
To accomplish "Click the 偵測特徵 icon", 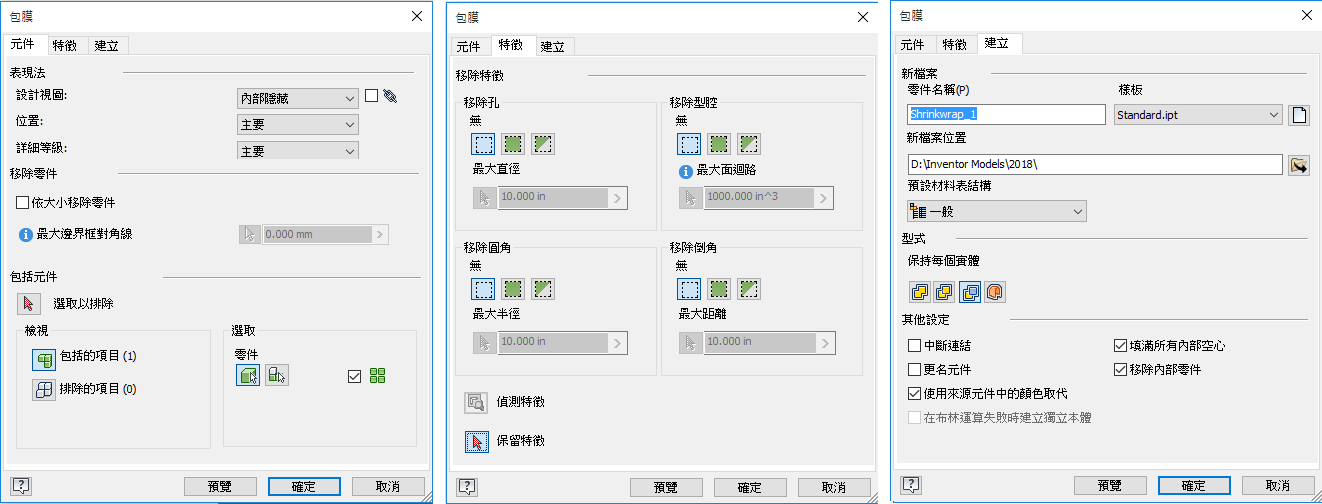I will point(476,402).
